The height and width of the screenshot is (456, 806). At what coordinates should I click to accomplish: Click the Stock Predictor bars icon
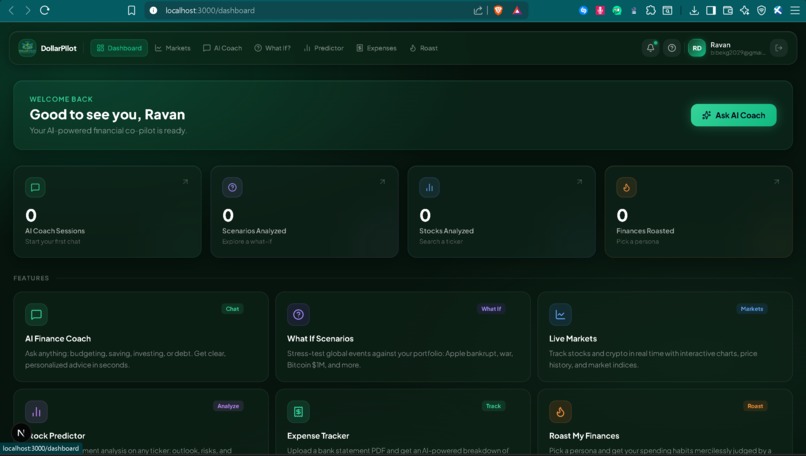(36, 412)
